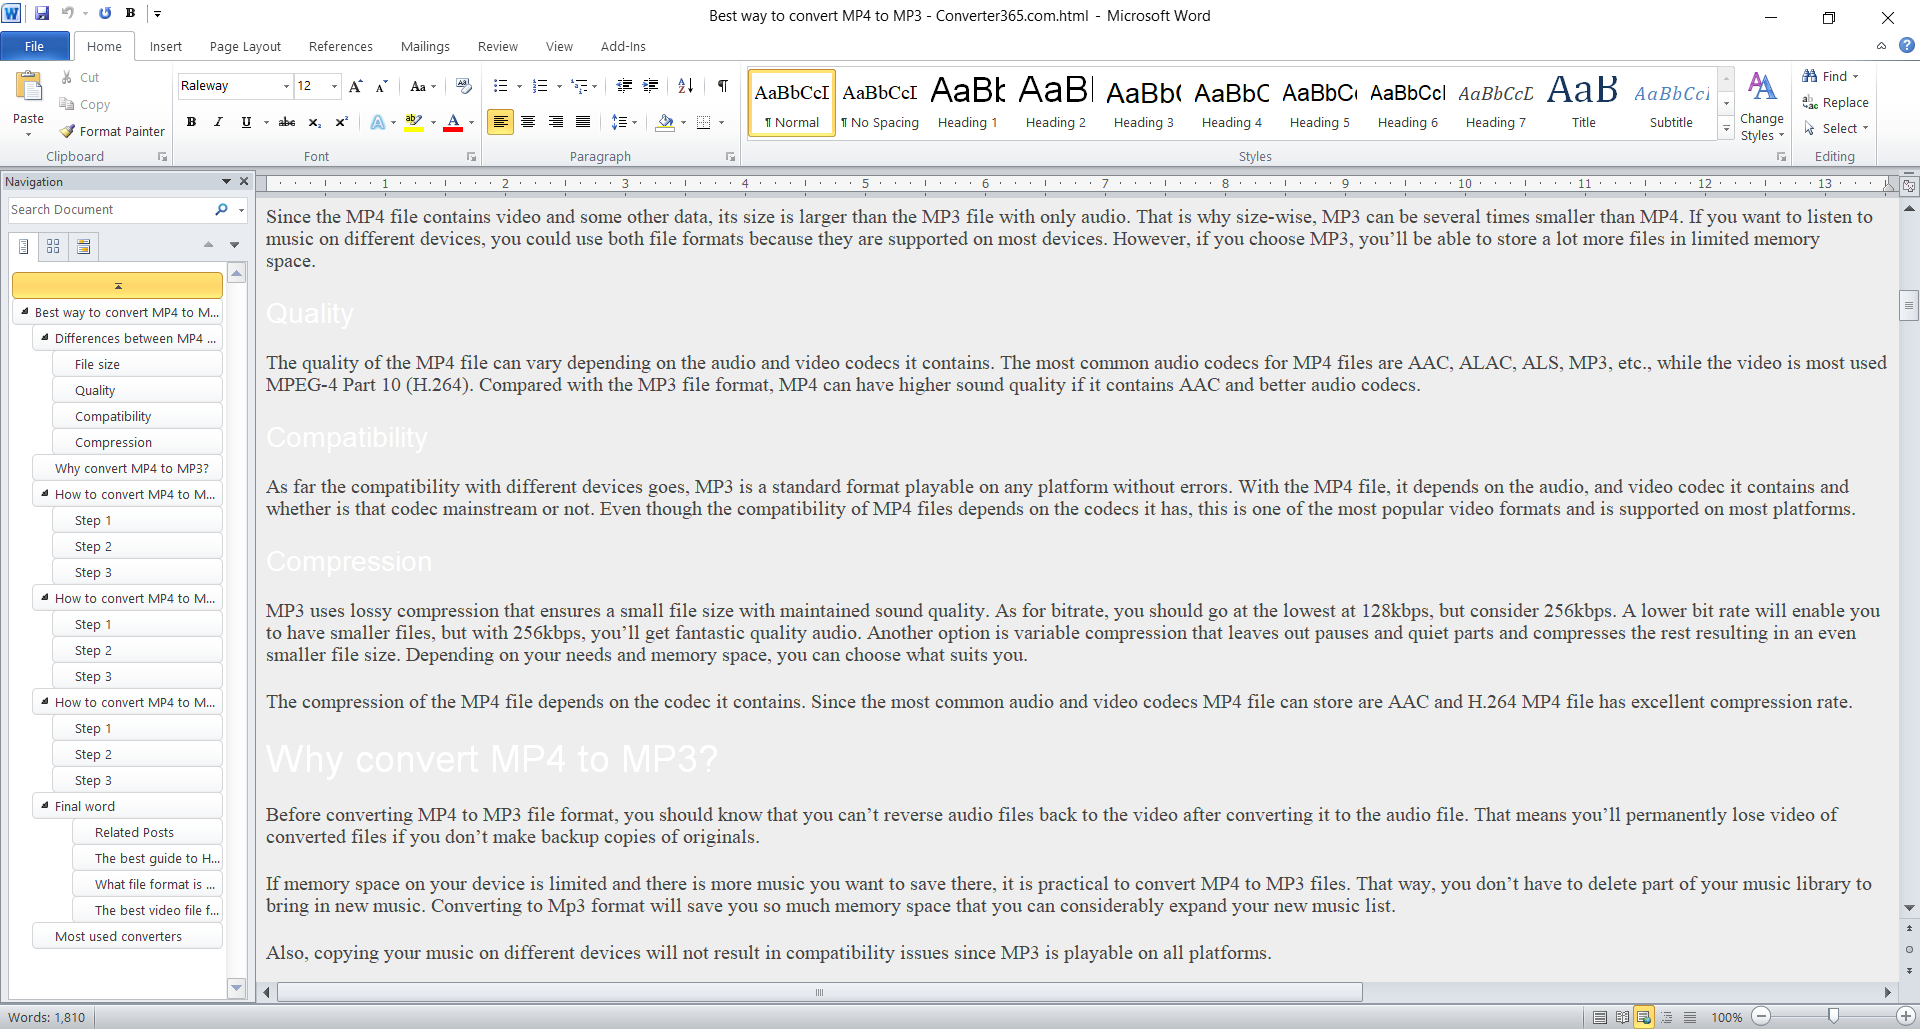This screenshot has width=1920, height=1029.
Task: Toggle Bold formatting
Action: pos(191,122)
